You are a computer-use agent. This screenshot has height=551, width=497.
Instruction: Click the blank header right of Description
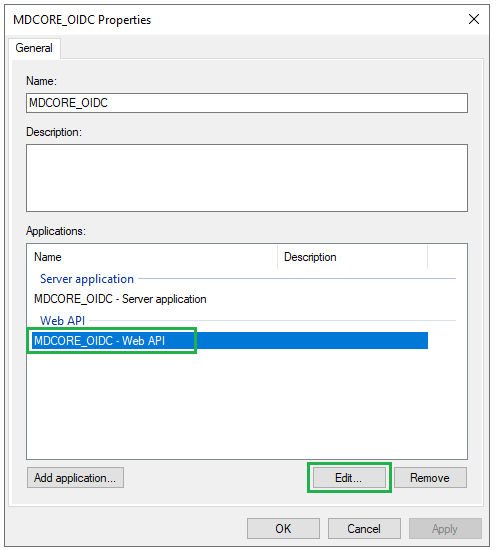pyautogui.click(x=447, y=257)
